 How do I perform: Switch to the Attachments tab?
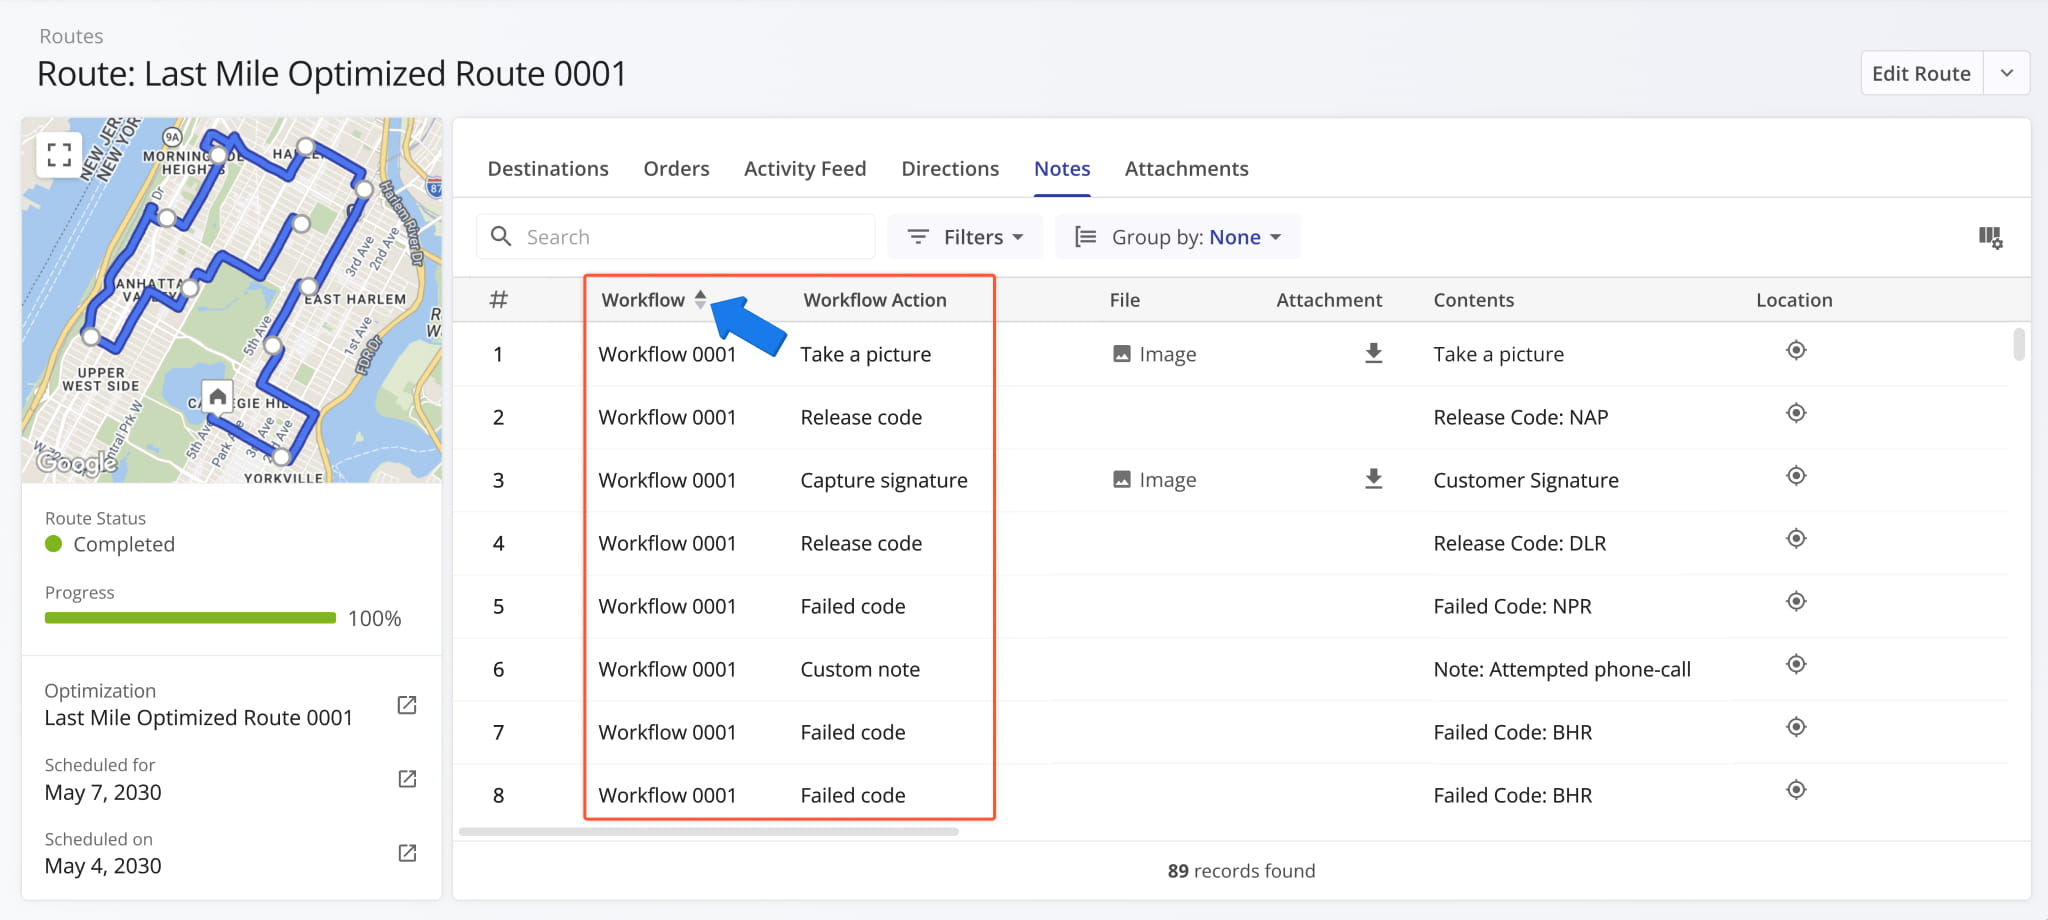1186,169
